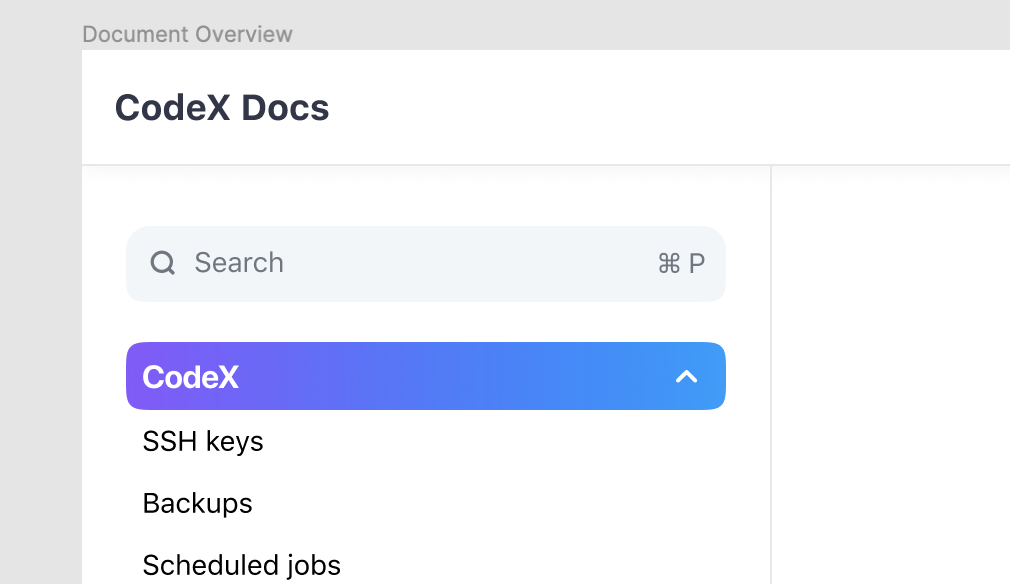Select Scheduled jobs from the navigation tree

241,565
